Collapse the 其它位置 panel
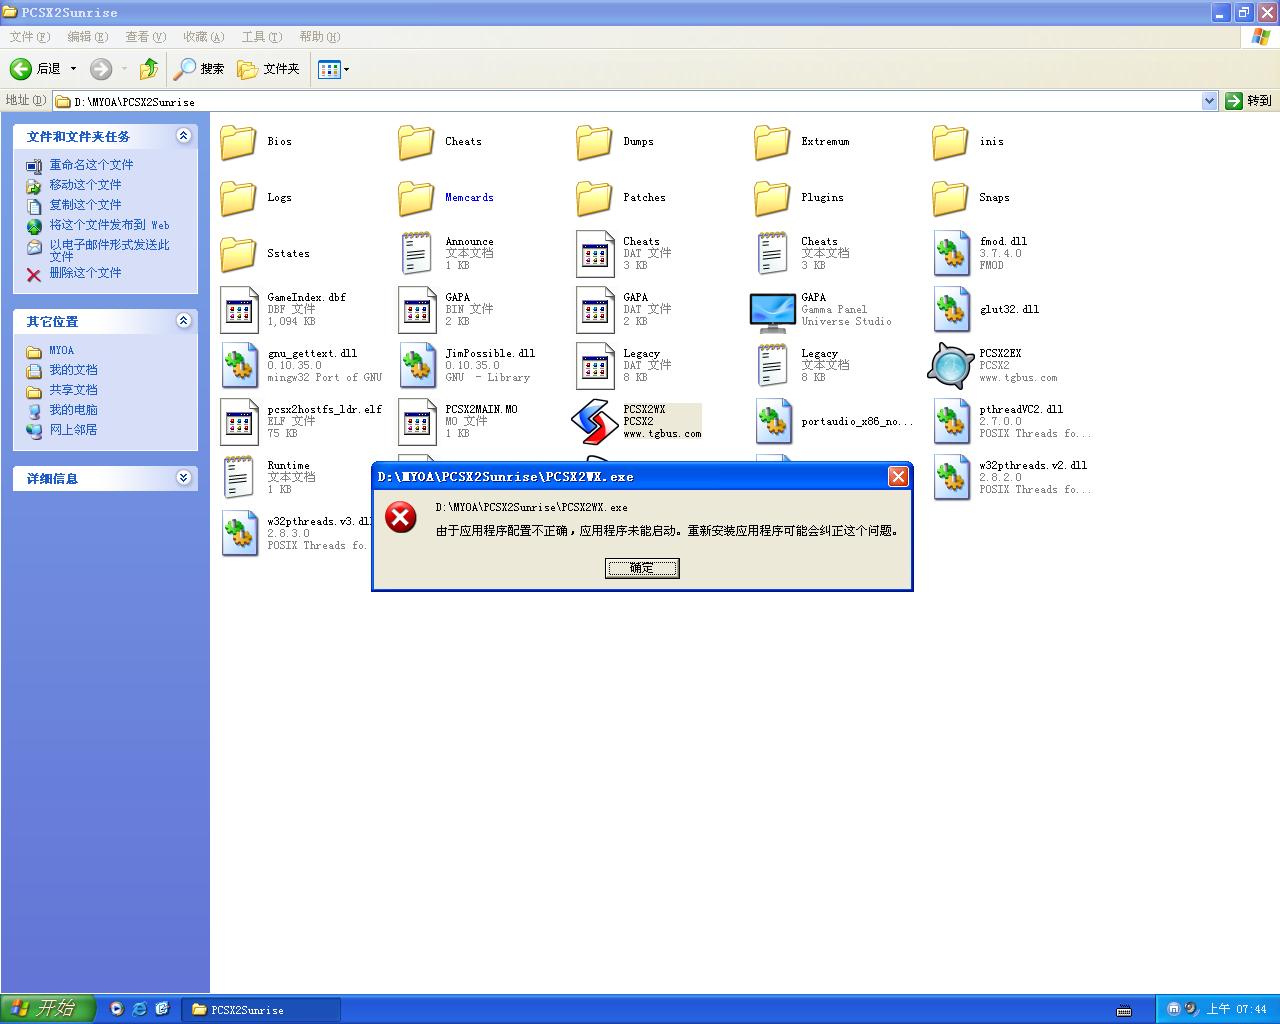Image resolution: width=1280 pixels, height=1024 pixels. coord(183,321)
